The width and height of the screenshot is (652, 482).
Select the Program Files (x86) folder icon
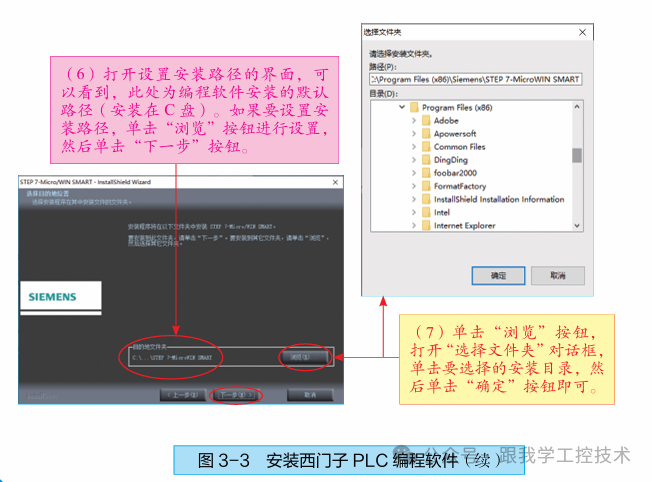coord(414,108)
